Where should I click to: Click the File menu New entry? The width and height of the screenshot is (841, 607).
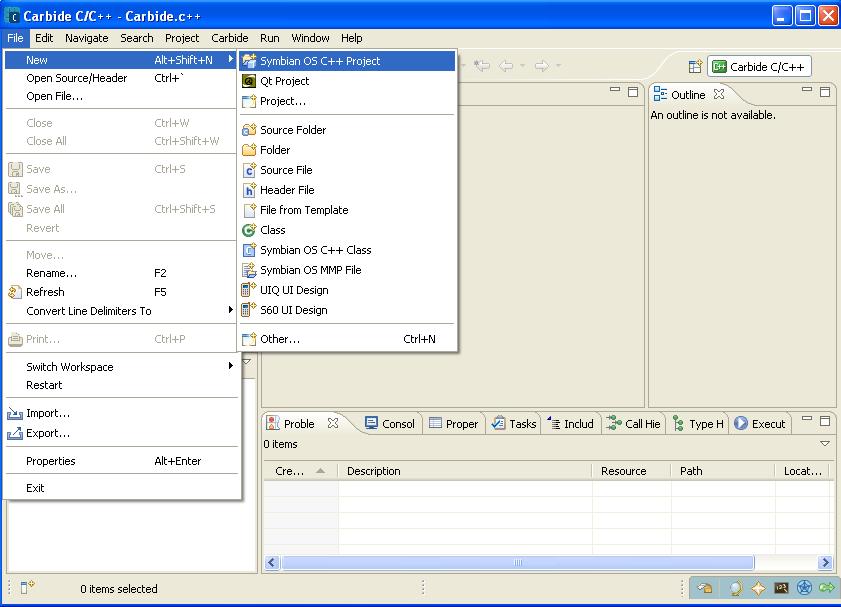click(121, 60)
